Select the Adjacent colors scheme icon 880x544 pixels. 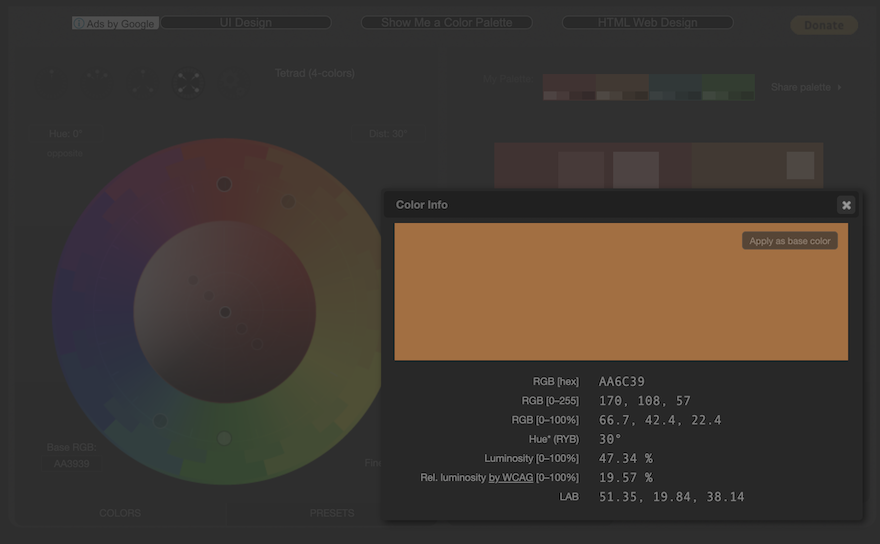[x=98, y=82]
